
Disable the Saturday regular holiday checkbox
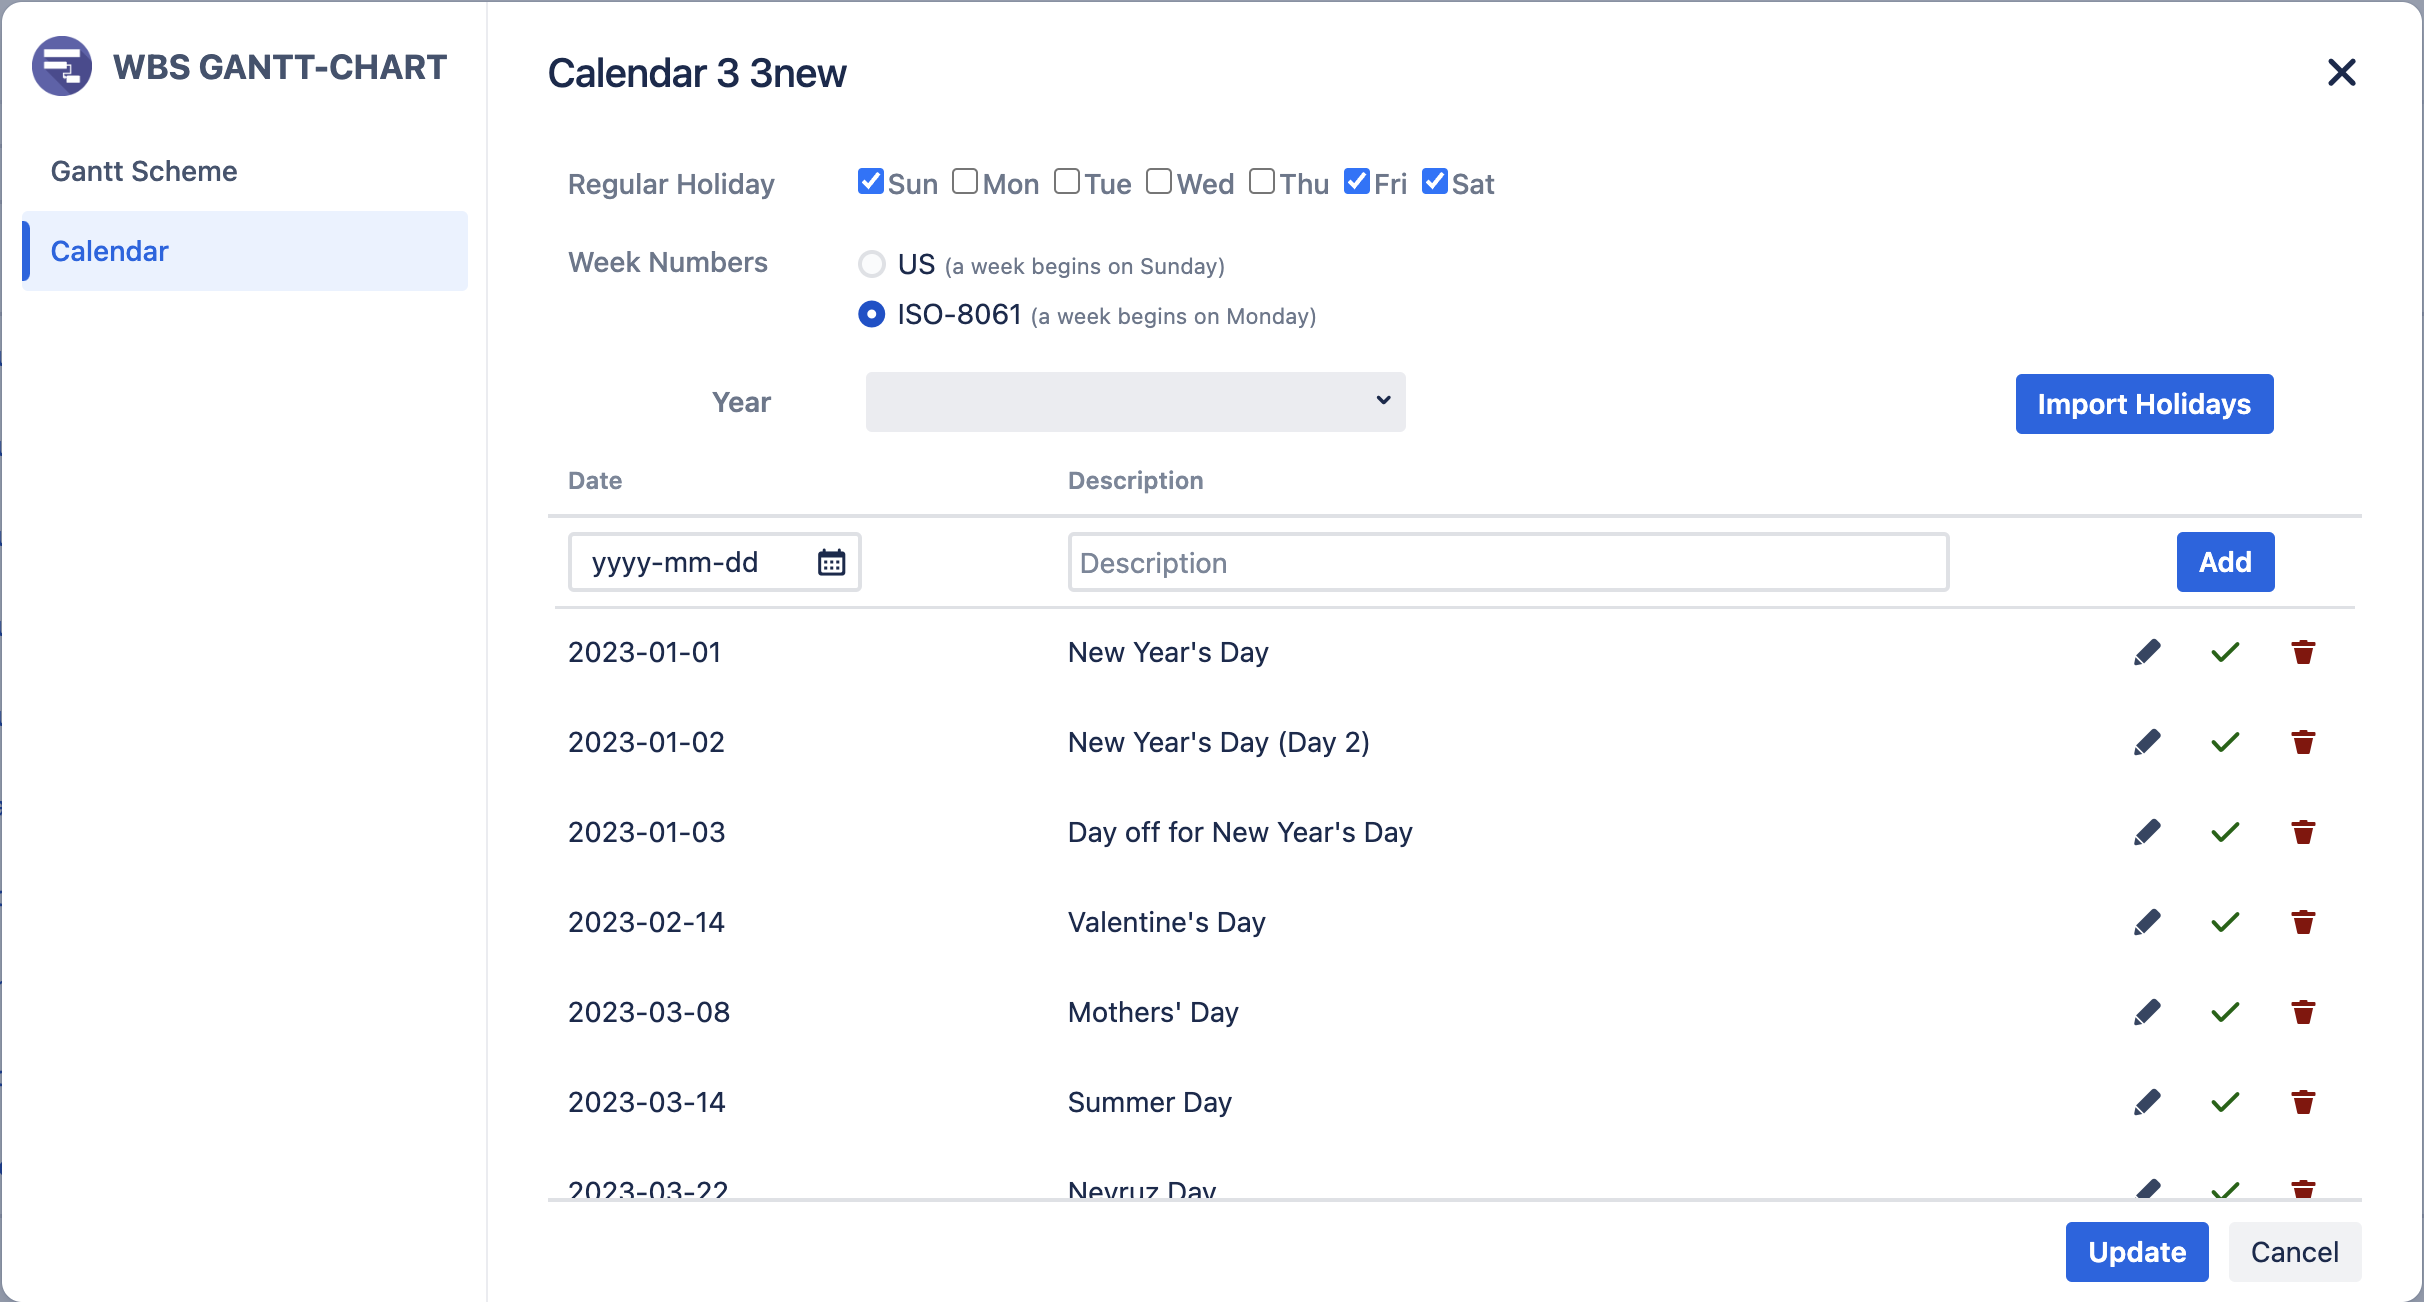point(1433,181)
